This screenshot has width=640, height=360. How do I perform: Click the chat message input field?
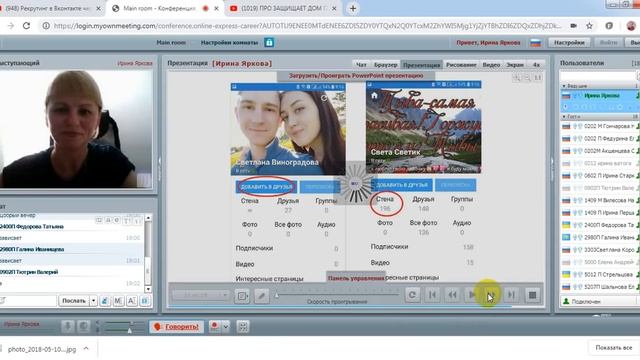pyautogui.click(x=27, y=301)
